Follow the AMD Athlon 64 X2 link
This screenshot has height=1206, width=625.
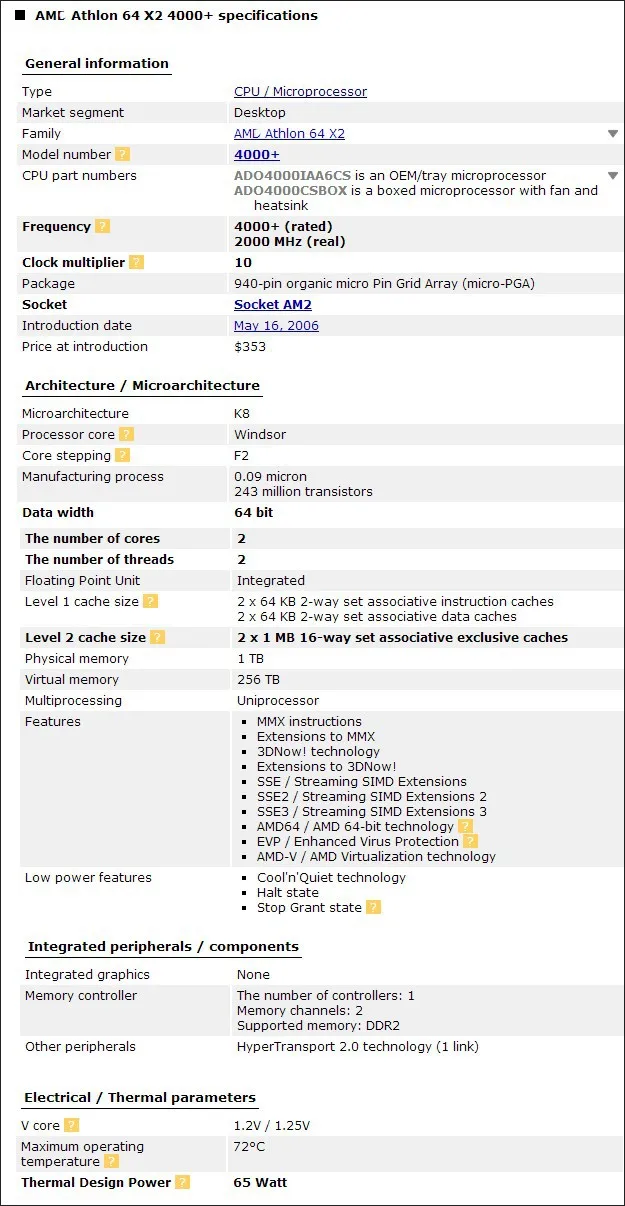(289, 133)
